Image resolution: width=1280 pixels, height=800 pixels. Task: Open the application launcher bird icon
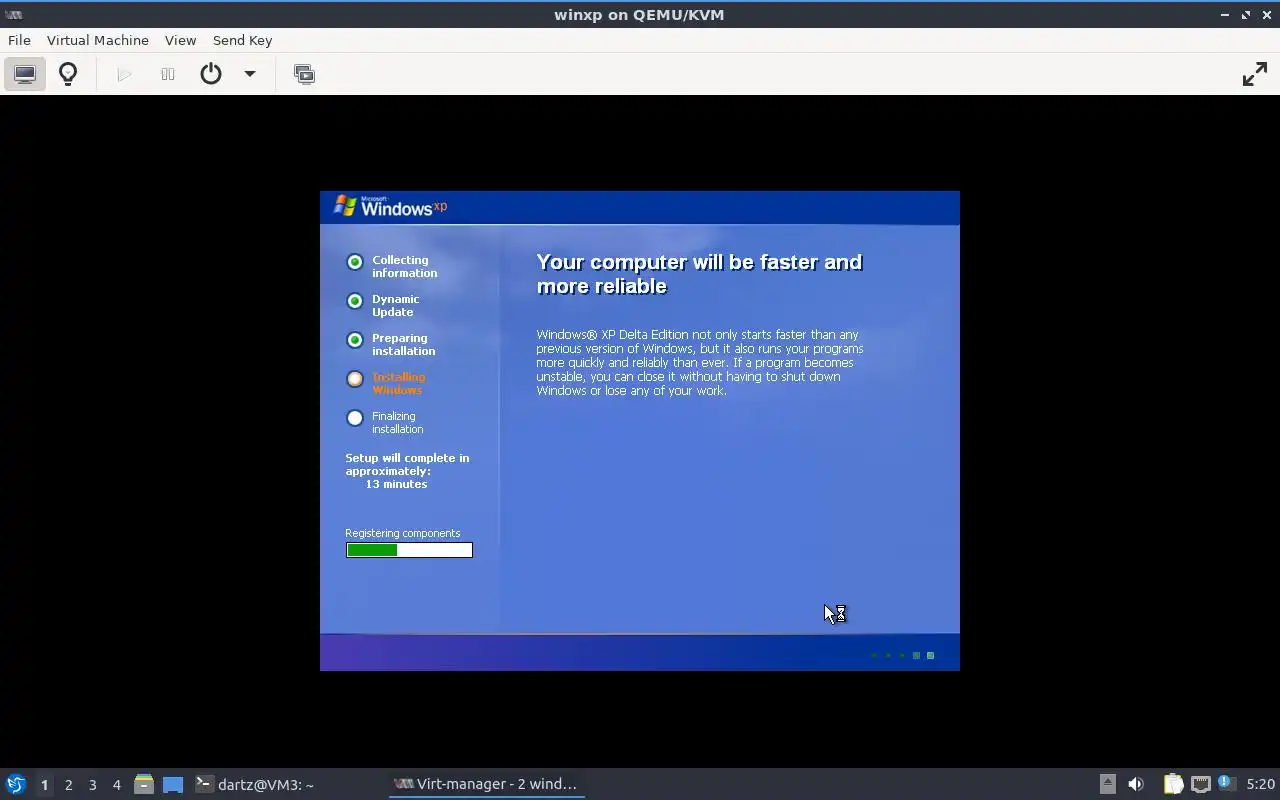tap(15, 784)
